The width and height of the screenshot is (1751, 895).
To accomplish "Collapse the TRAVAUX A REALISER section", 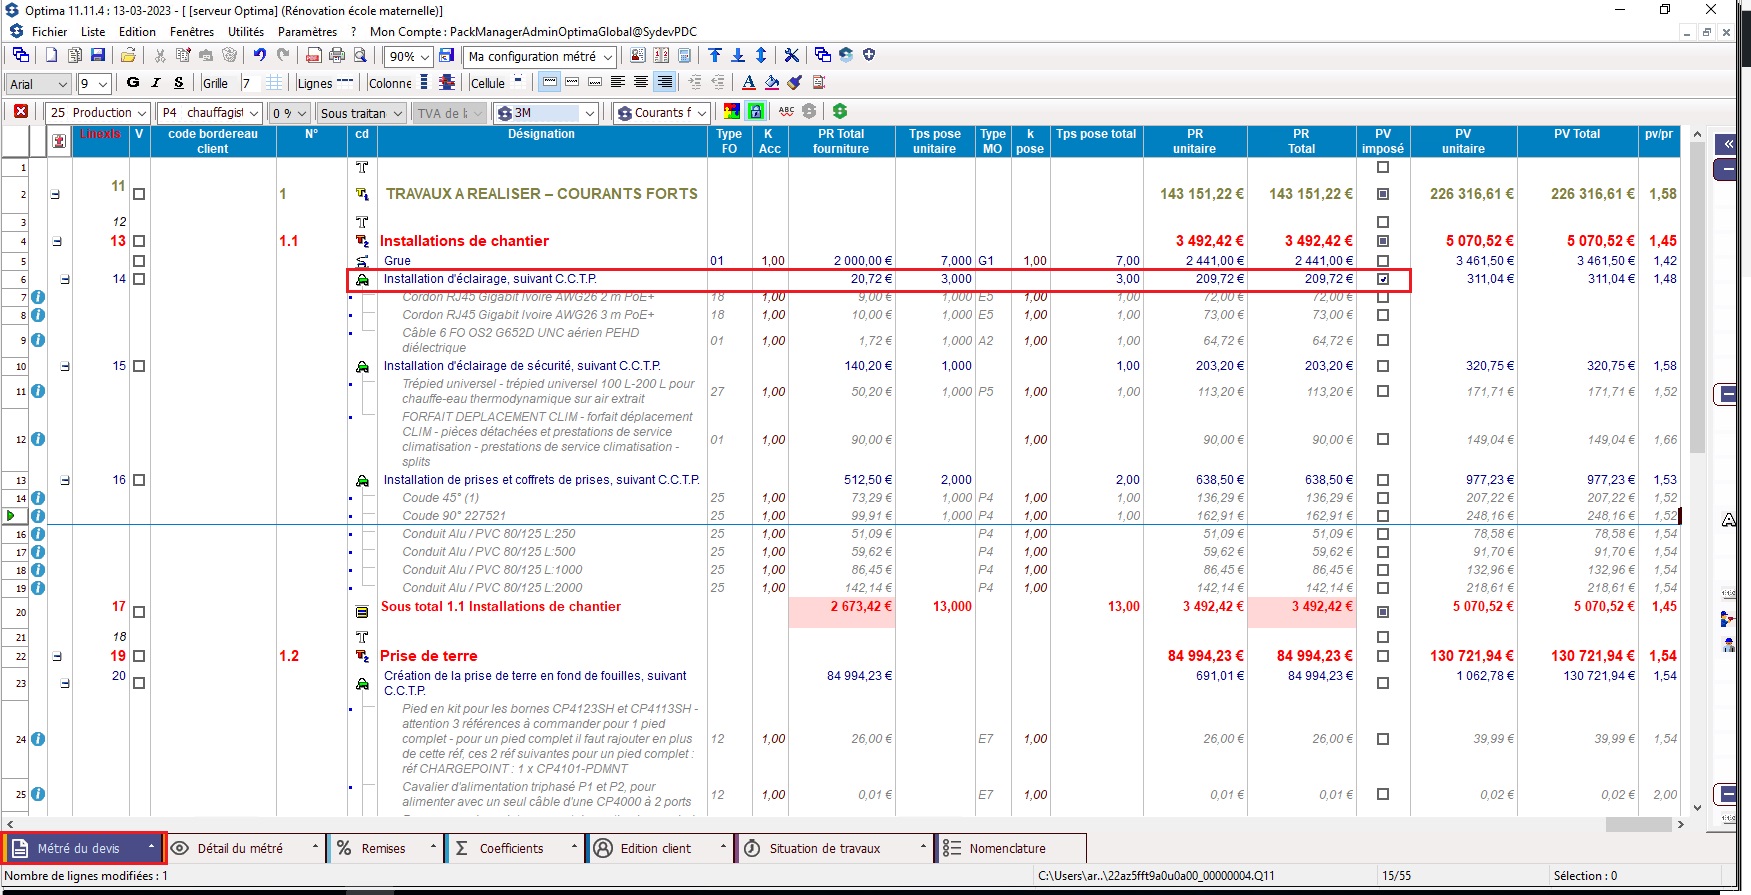I will tap(55, 194).
